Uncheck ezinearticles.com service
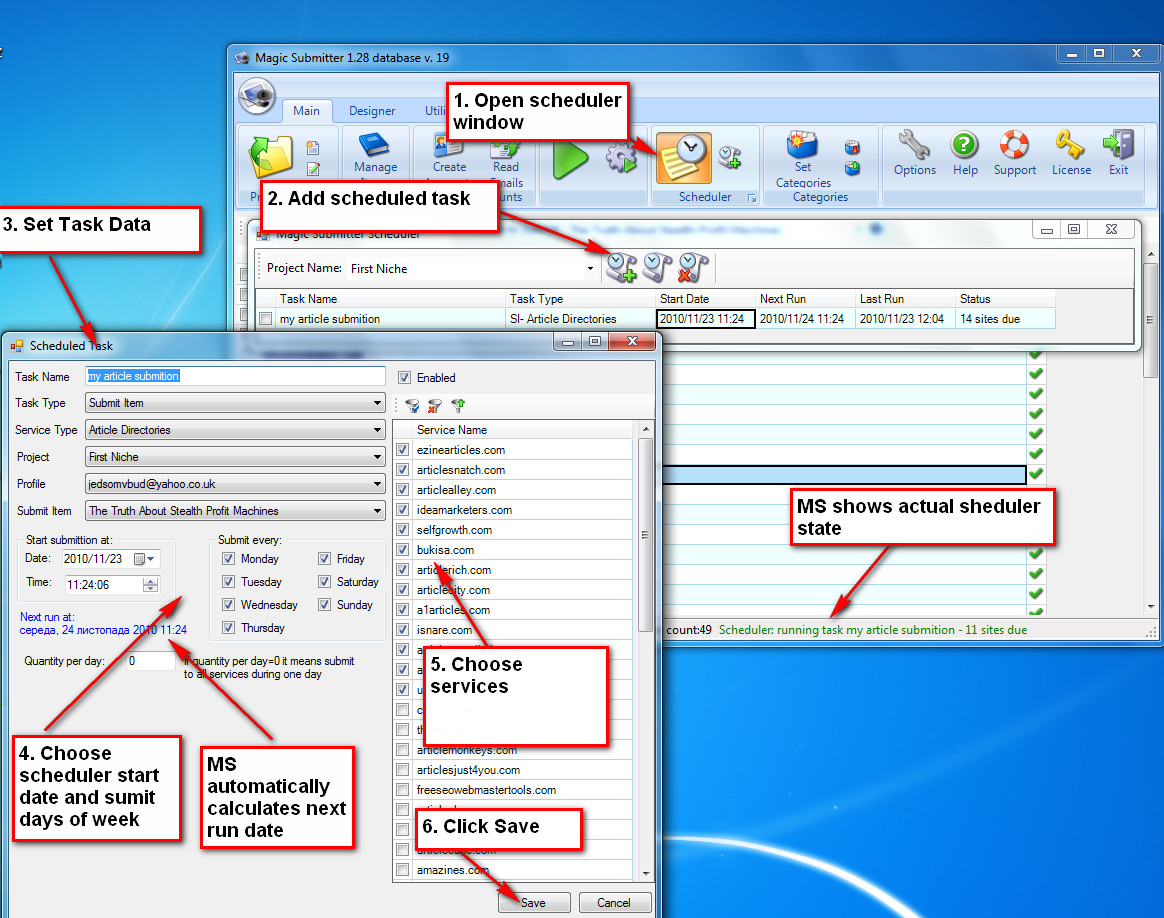1164x918 pixels. (402, 450)
